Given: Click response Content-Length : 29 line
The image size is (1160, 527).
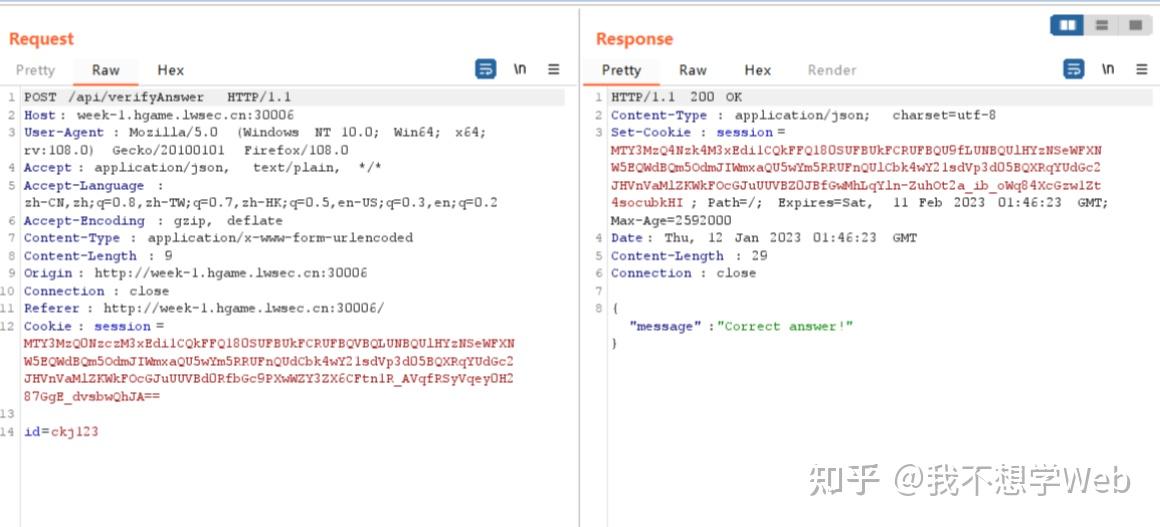Looking at the screenshot, I should click(689, 256).
